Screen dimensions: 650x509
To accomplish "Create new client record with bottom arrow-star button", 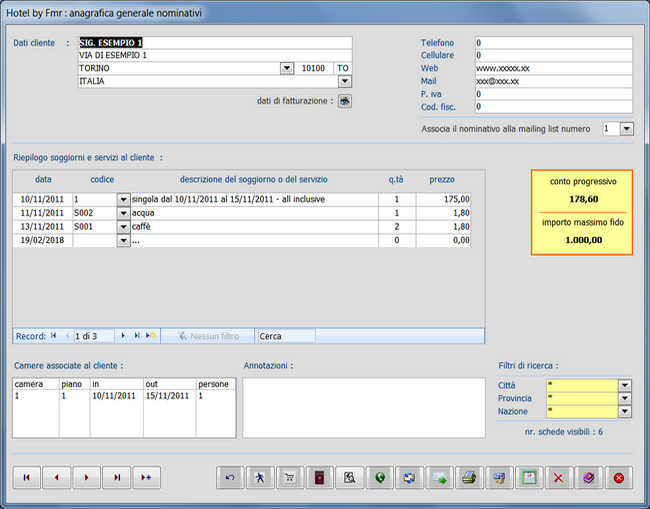I will pyautogui.click(x=146, y=477).
